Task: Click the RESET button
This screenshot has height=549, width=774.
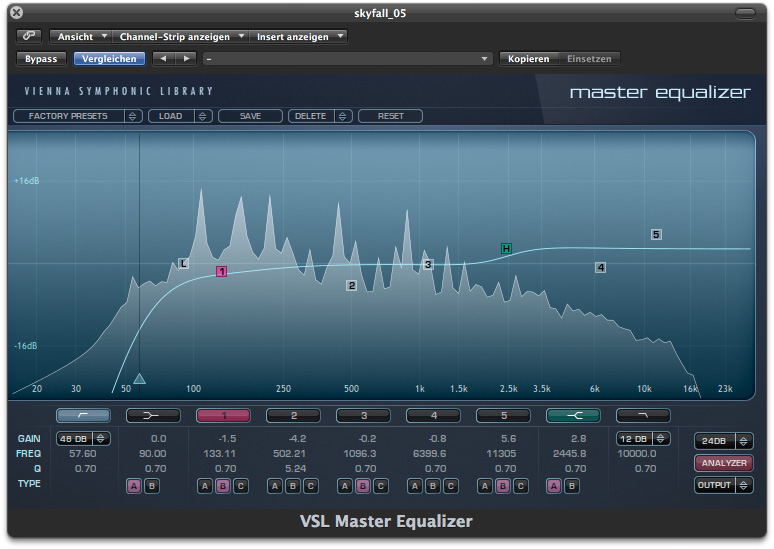Action: click(390, 116)
